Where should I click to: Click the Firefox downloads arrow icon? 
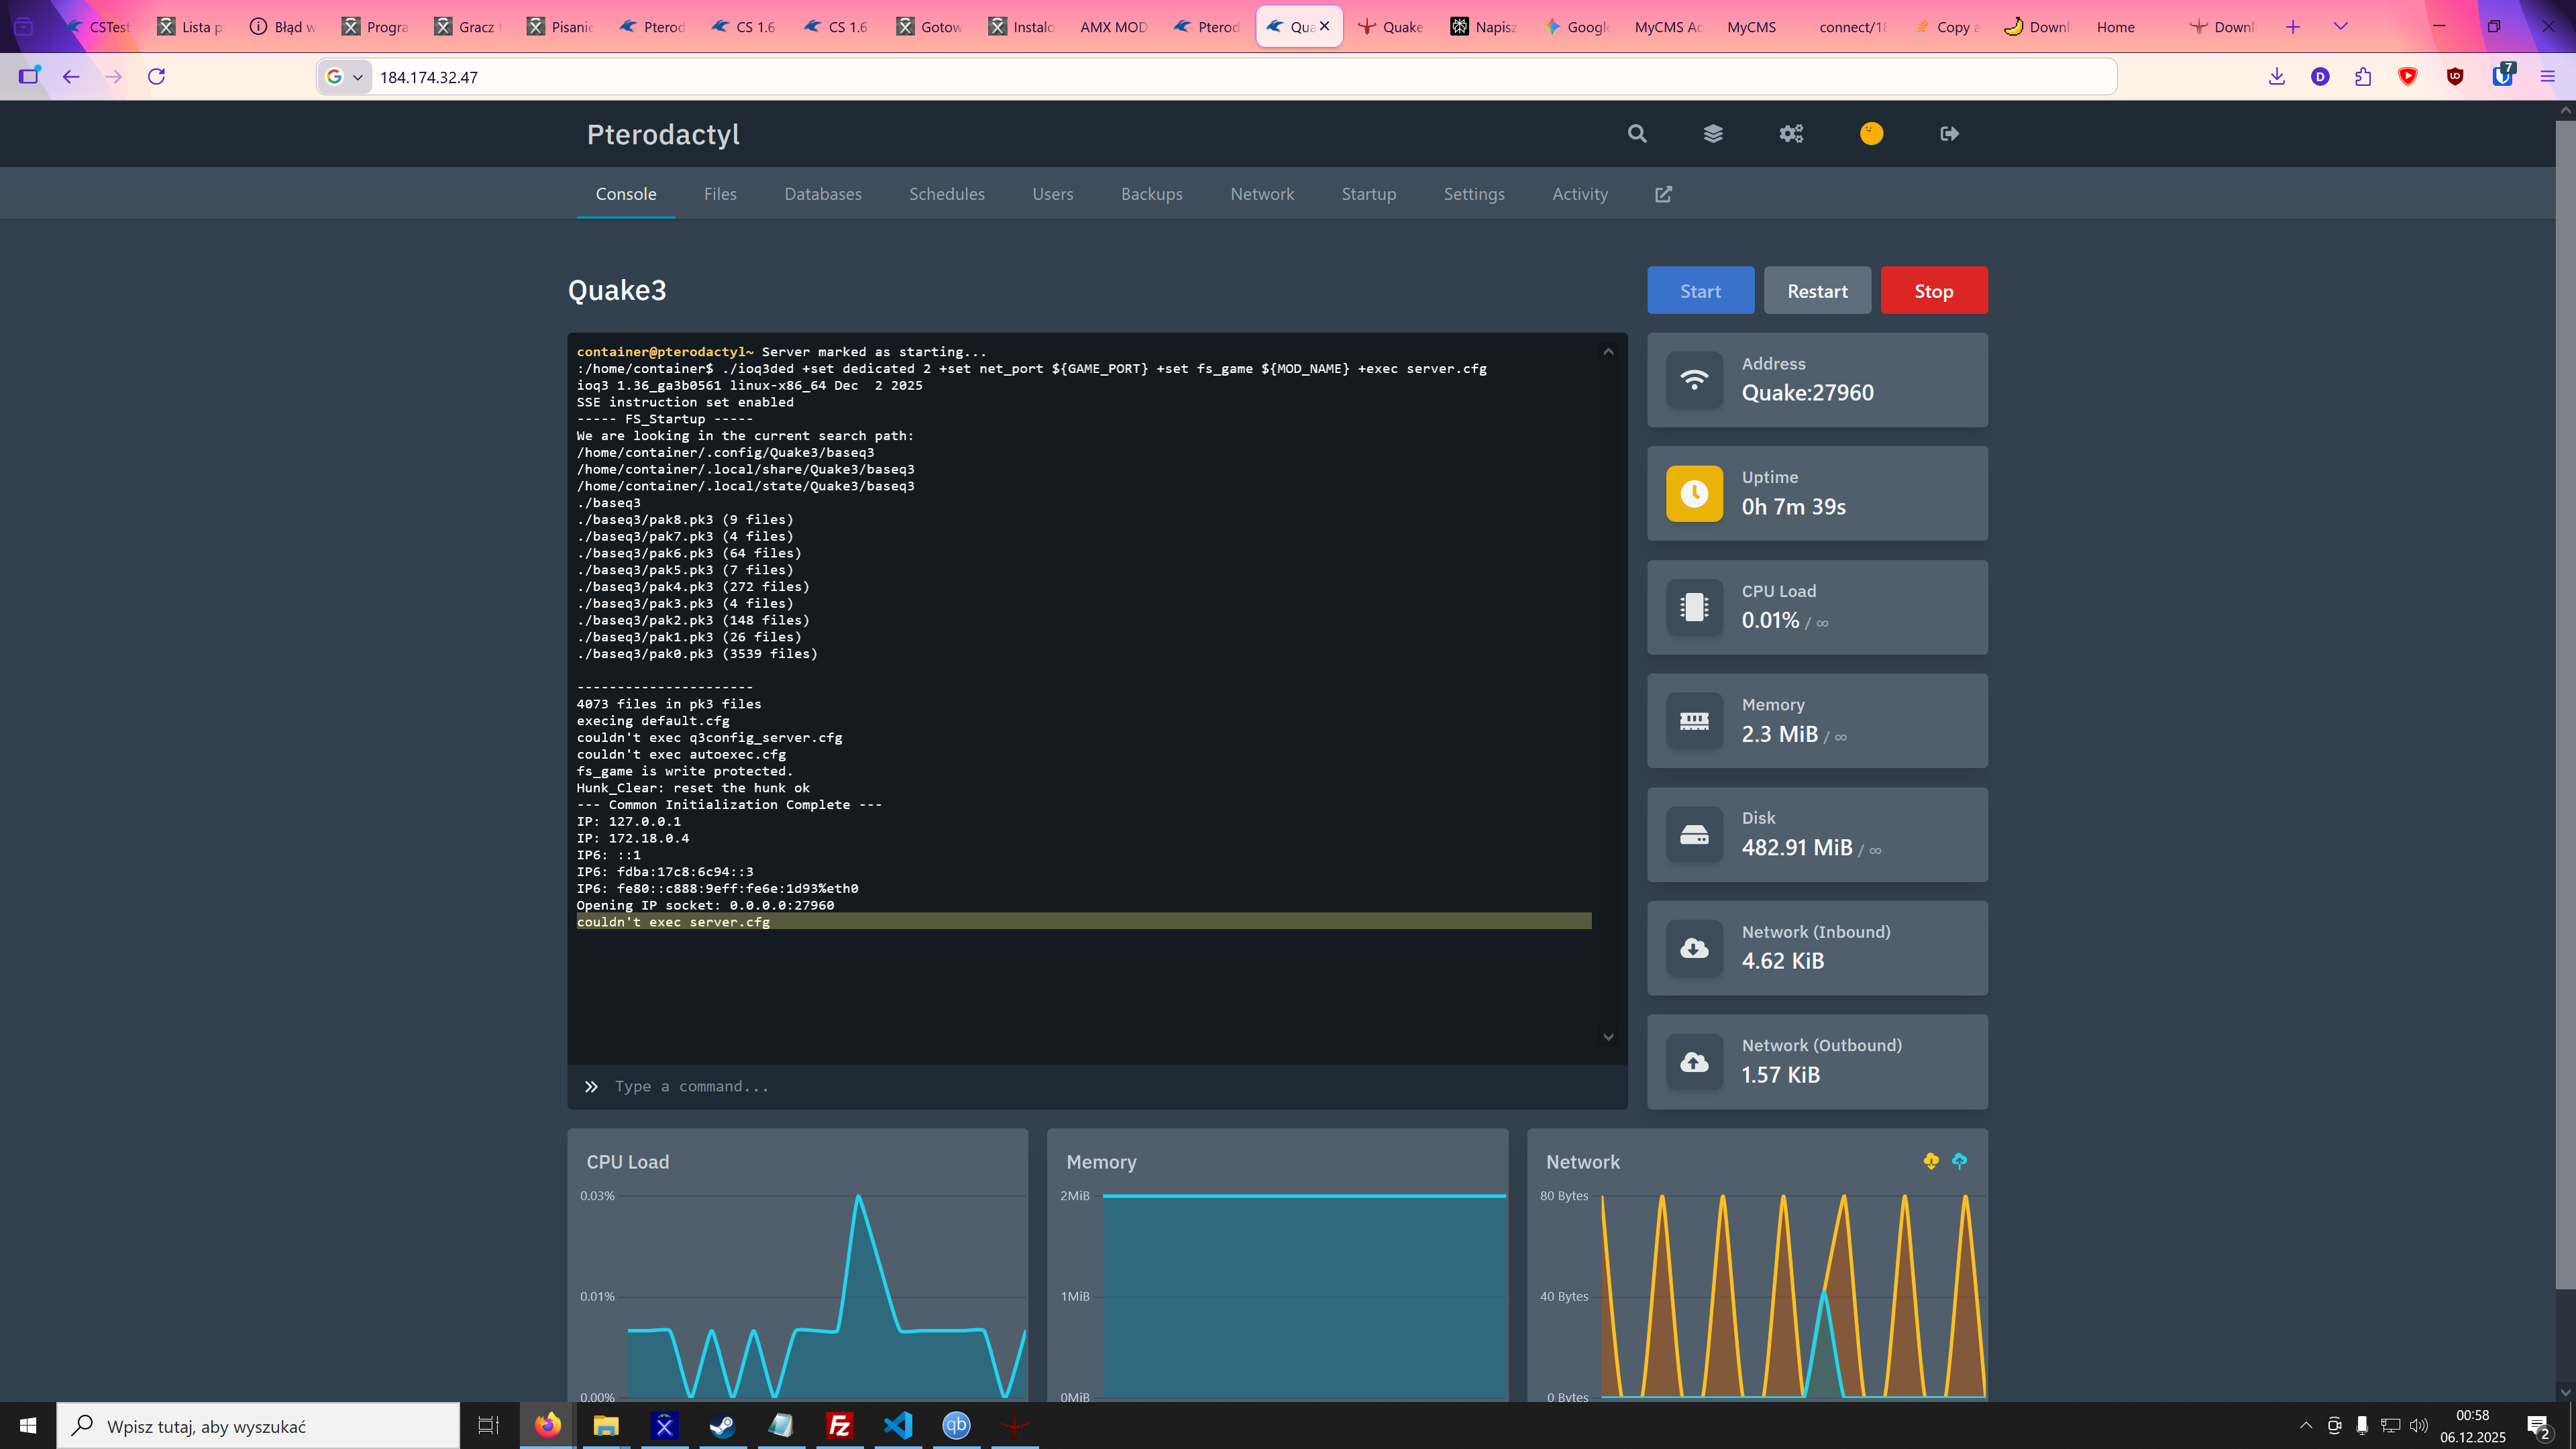coord(2277,77)
